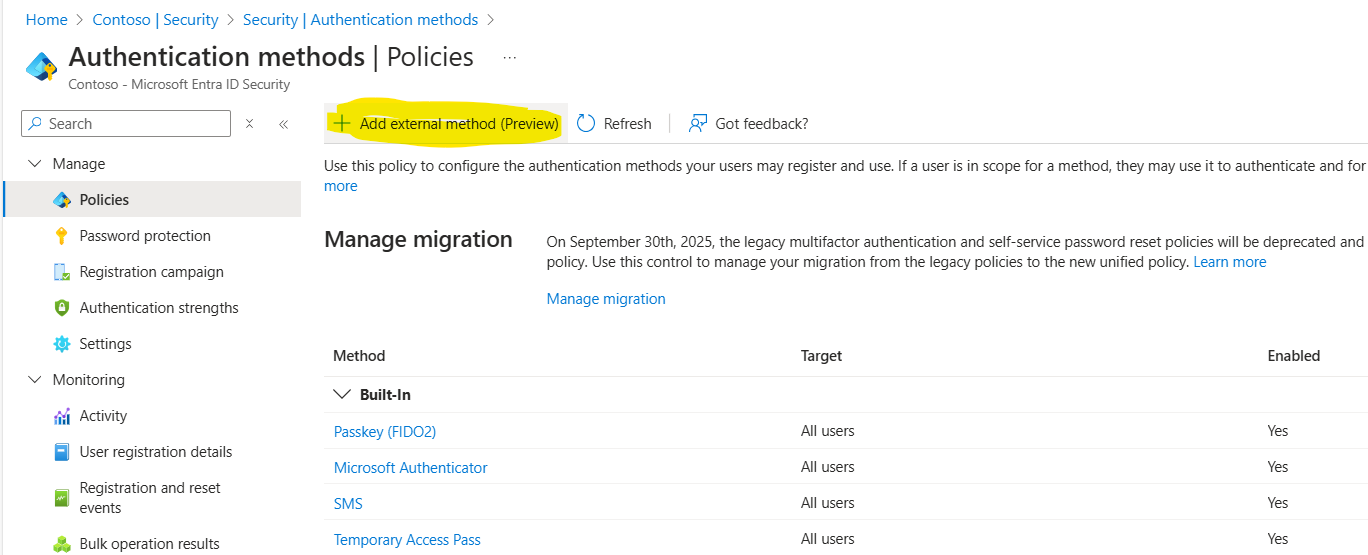This screenshot has height=555, width=1368.
Task: Click inside the sidebar Search field
Action: point(126,124)
